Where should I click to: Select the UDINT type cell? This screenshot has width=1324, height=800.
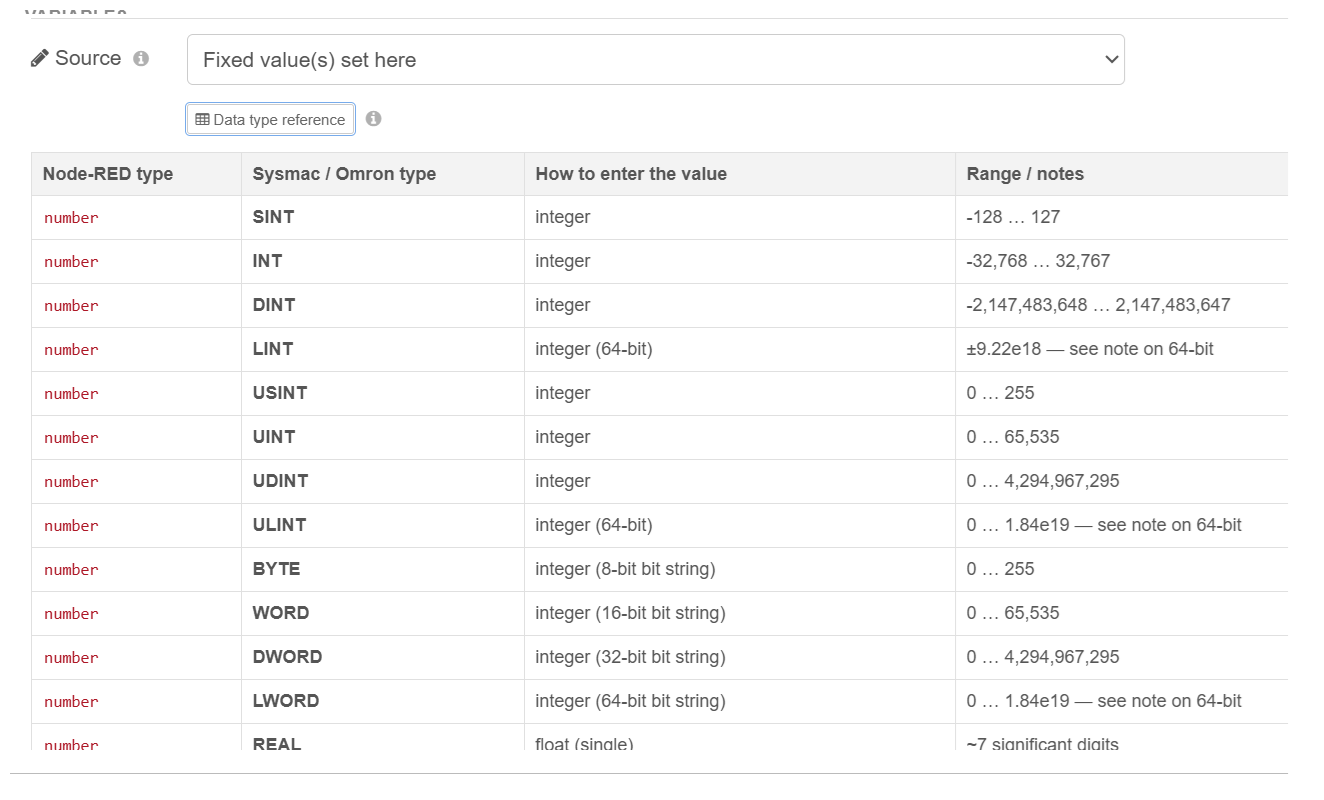[382, 481]
